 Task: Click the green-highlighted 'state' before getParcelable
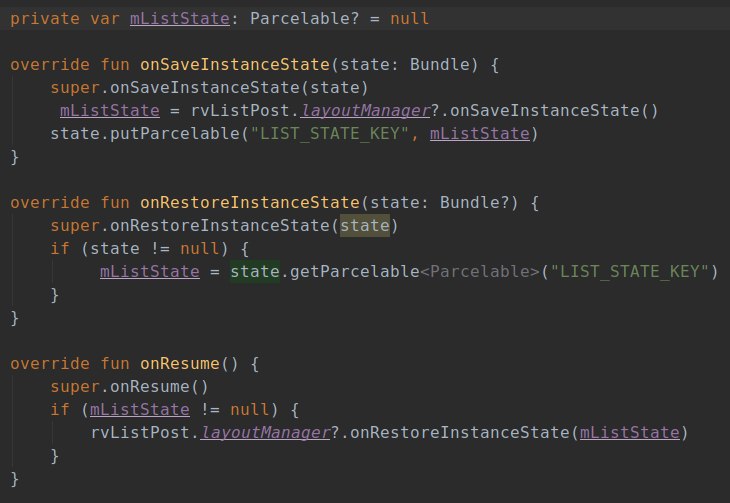[x=255, y=272]
